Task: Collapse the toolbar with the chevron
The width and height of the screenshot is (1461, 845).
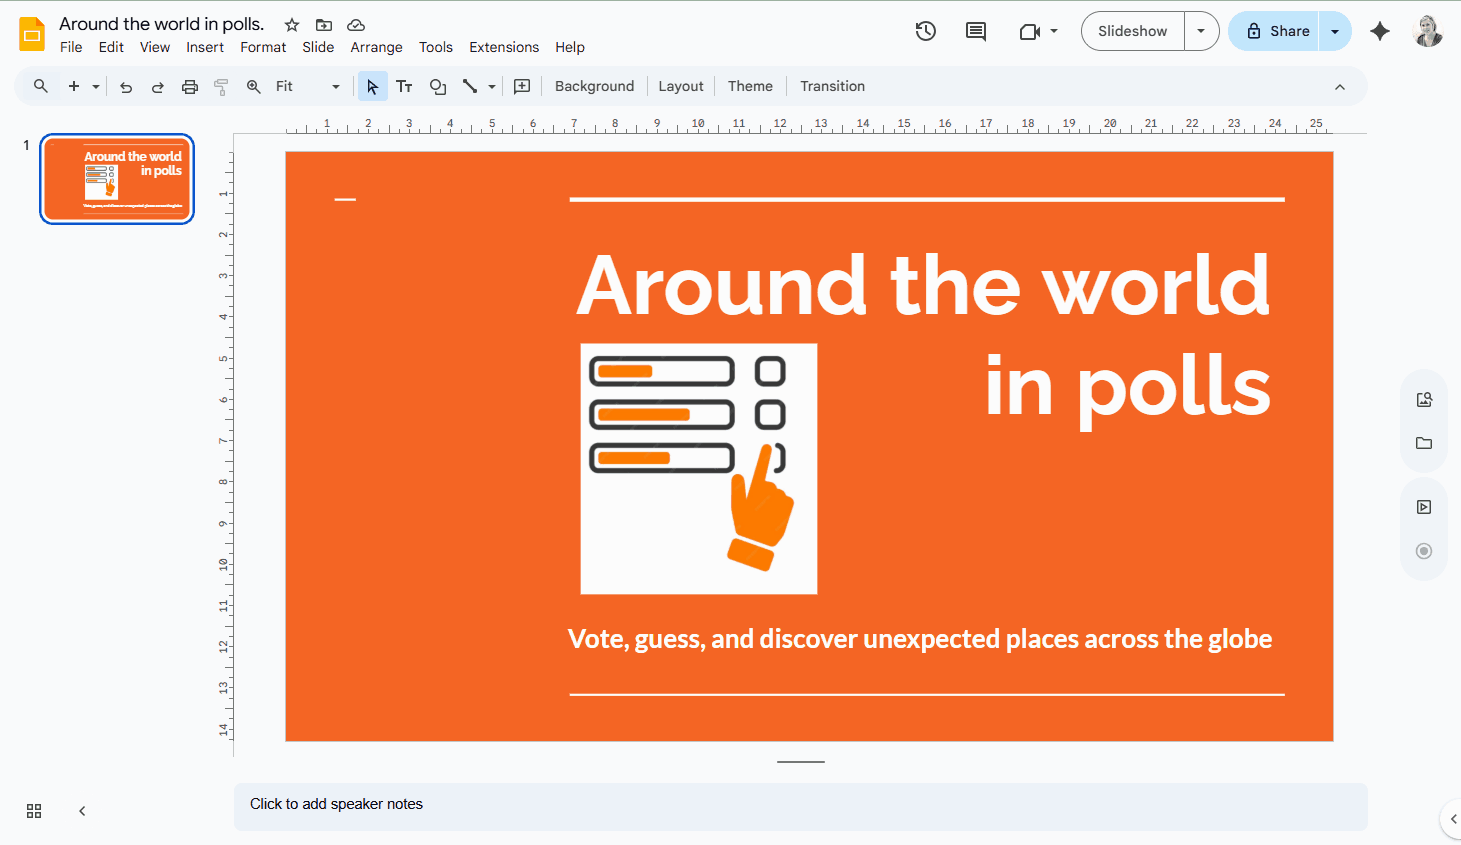Action: point(1340,86)
